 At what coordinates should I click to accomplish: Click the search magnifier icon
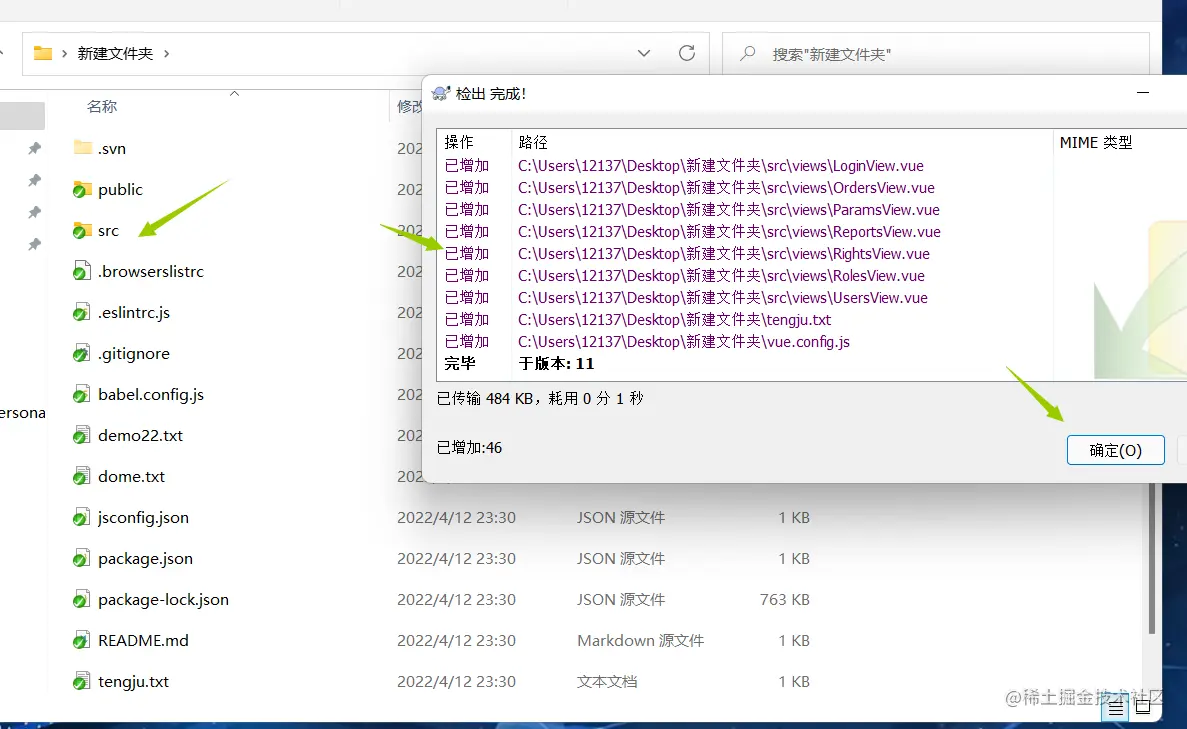pyautogui.click(x=747, y=53)
